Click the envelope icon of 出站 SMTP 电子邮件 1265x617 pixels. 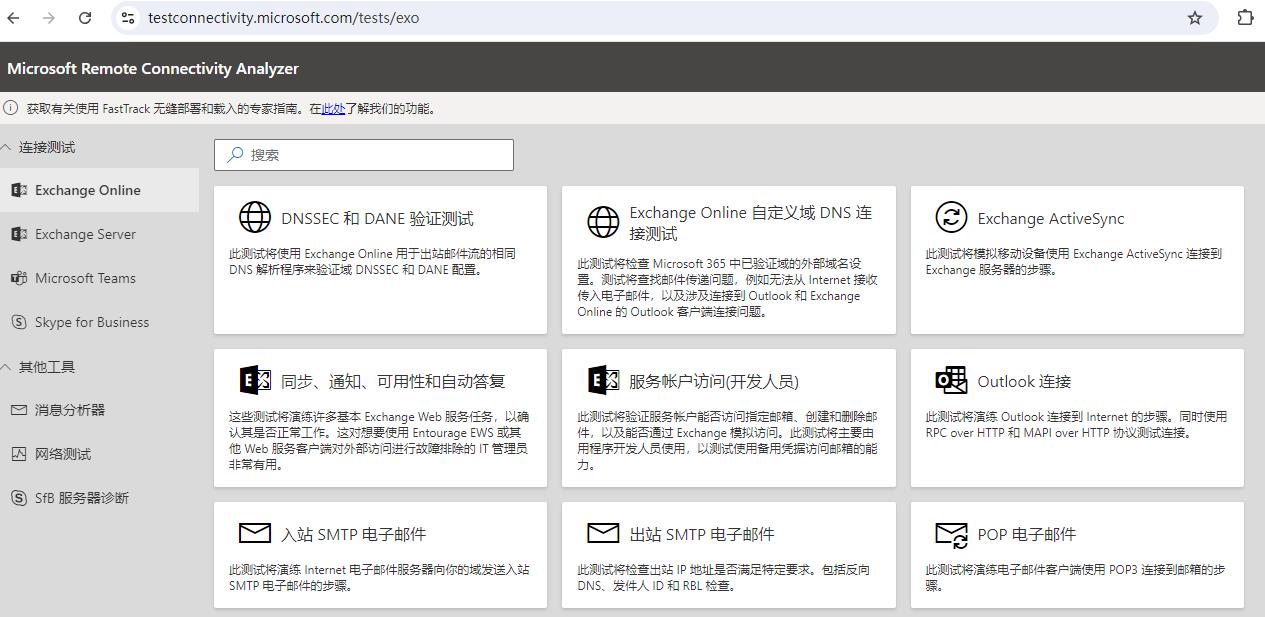[603, 533]
